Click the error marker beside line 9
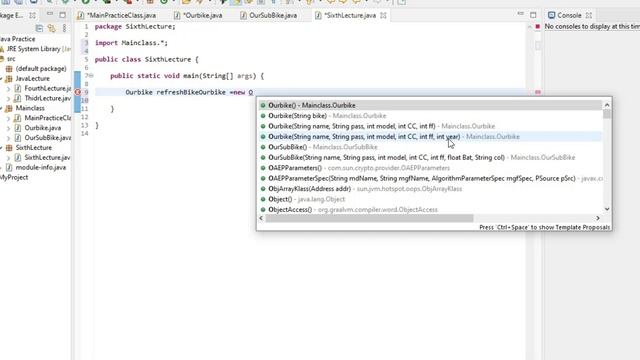Image resolution: width=640 pixels, height=360 pixels. (78, 92)
